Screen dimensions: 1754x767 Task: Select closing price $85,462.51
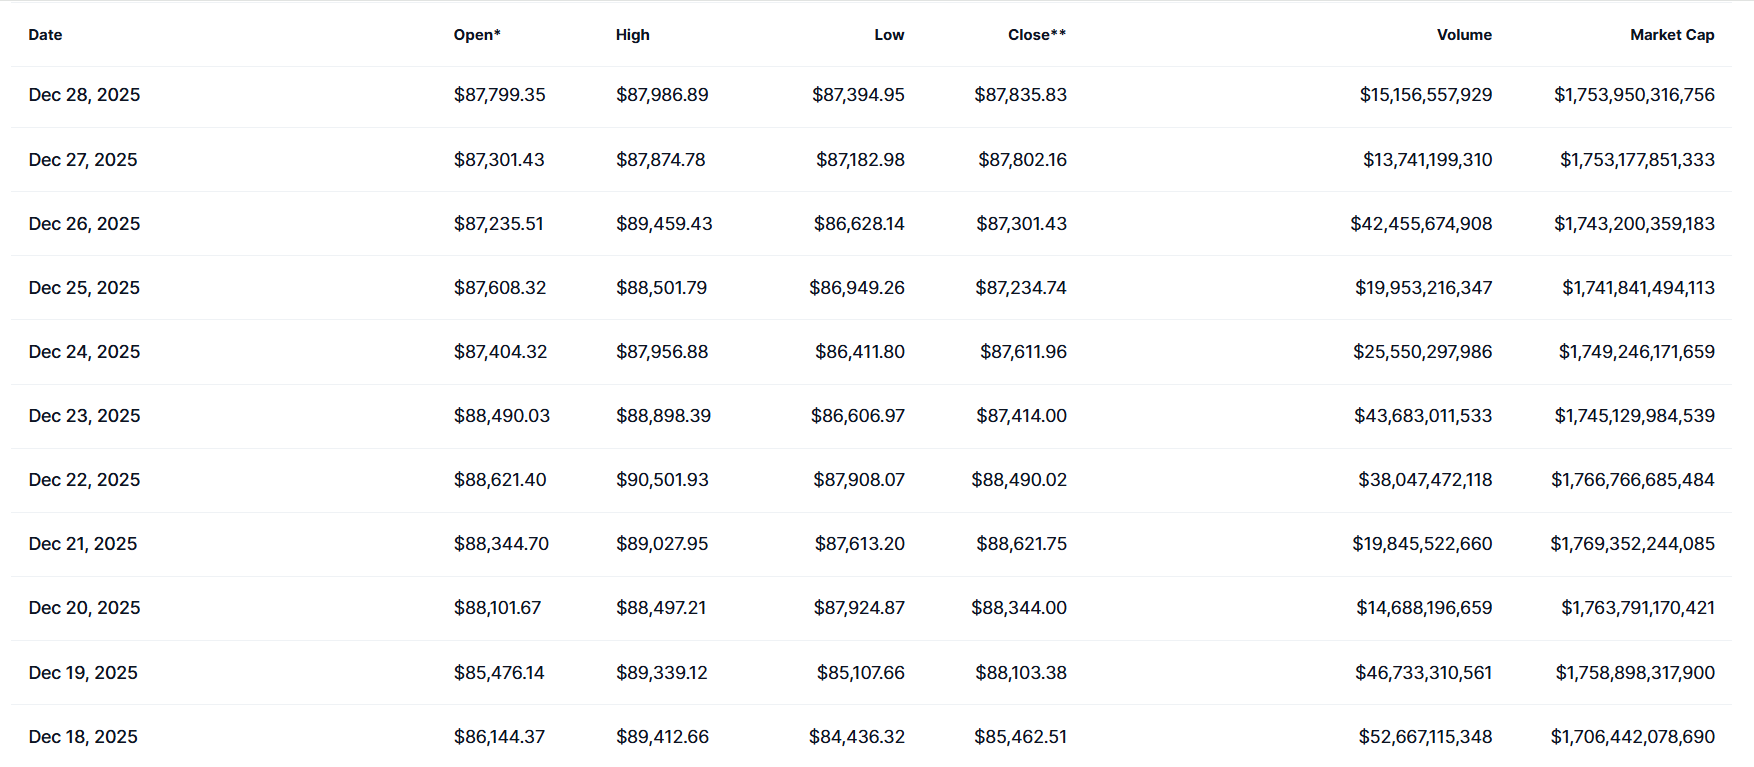pyautogui.click(x=1020, y=737)
